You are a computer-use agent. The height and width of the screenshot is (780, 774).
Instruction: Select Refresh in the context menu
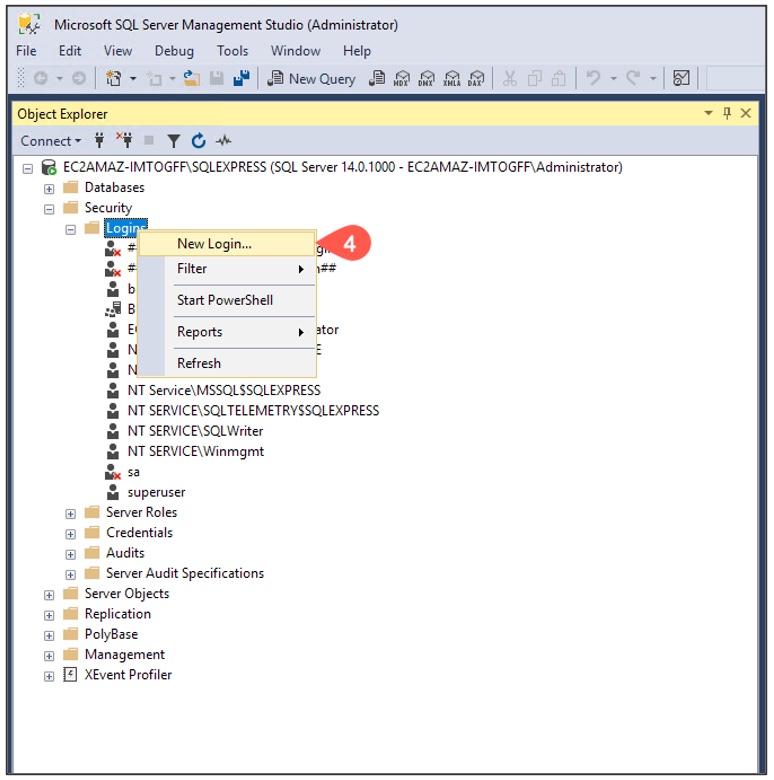coord(198,363)
